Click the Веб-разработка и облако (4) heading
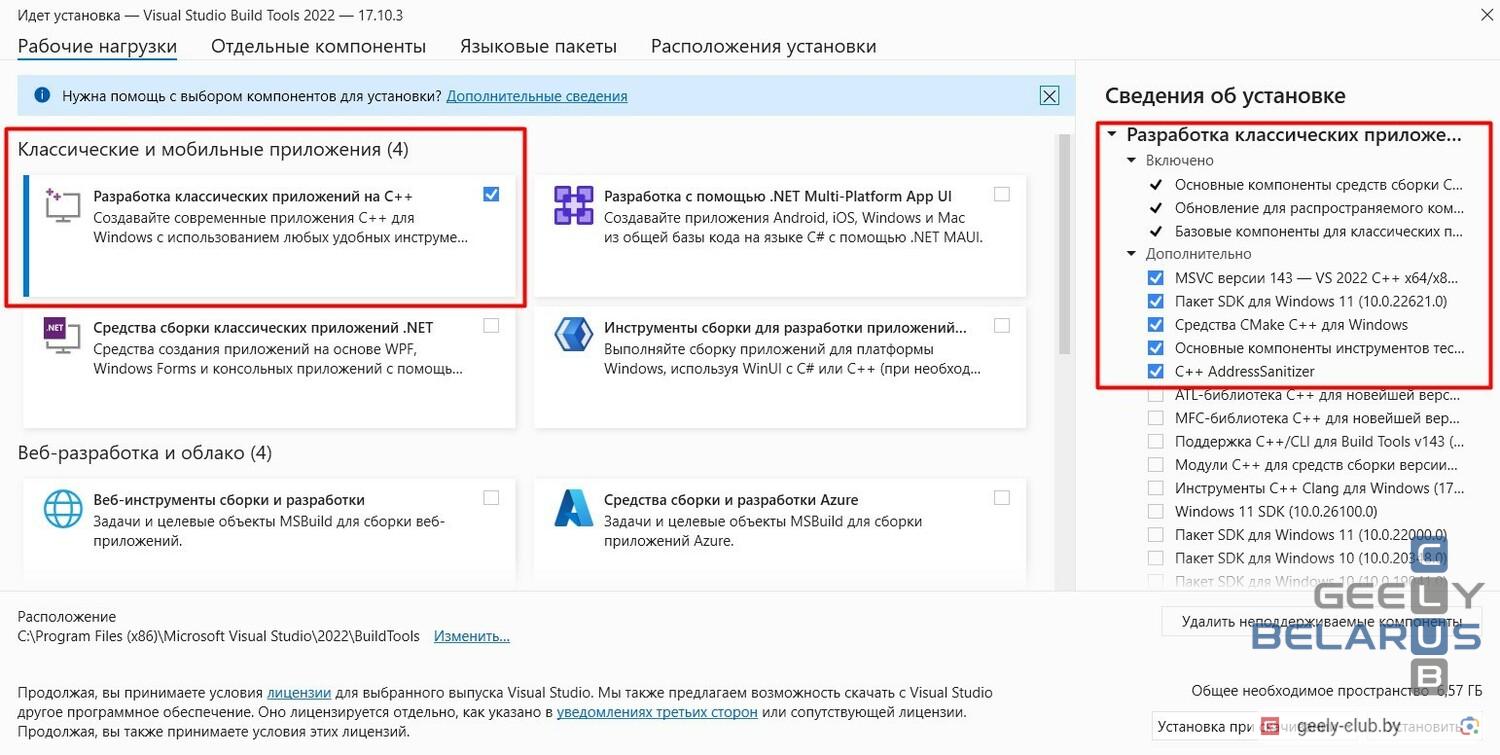The width and height of the screenshot is (1500, 755). coord(145,453)
